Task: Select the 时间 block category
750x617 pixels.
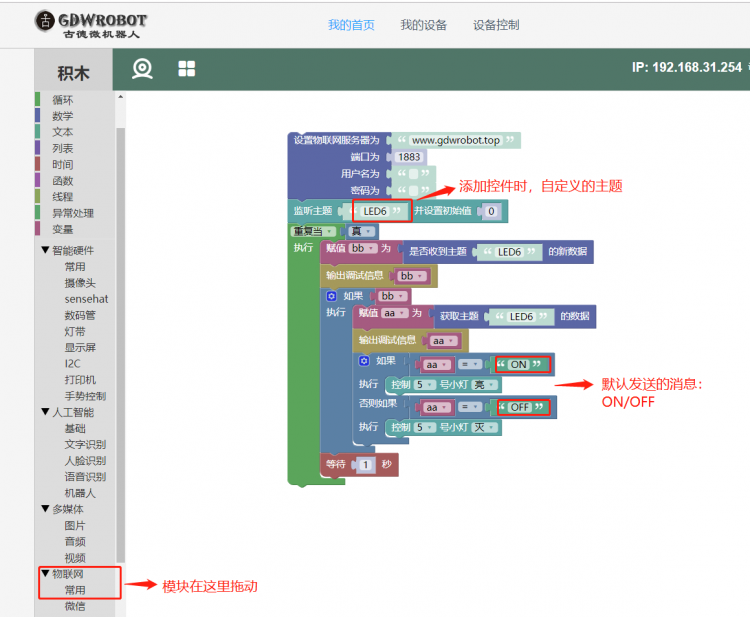Action: (63, 165)
